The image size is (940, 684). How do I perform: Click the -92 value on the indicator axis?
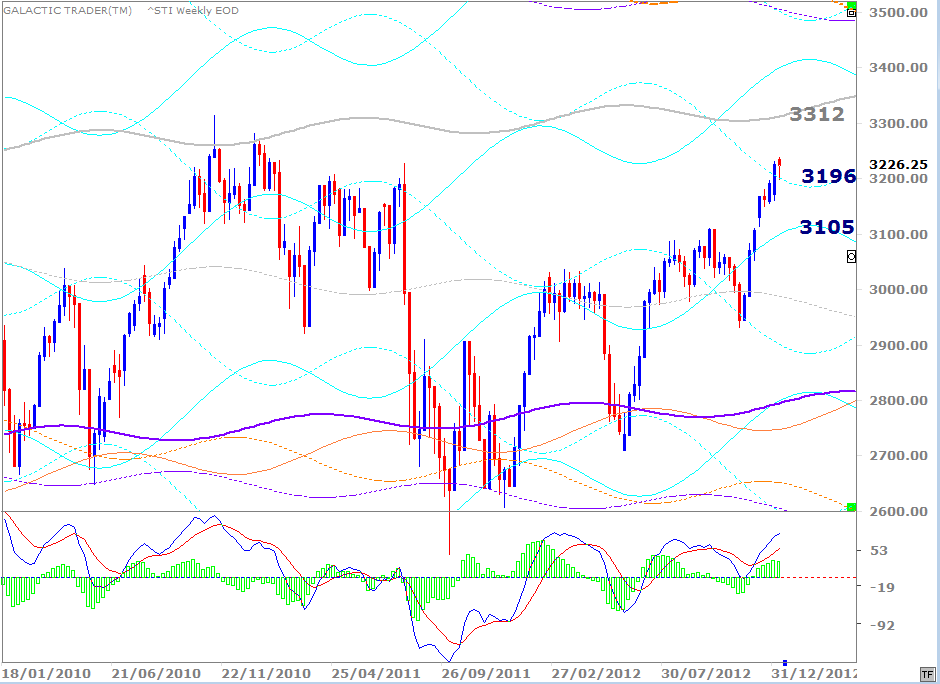coord(882,625)
